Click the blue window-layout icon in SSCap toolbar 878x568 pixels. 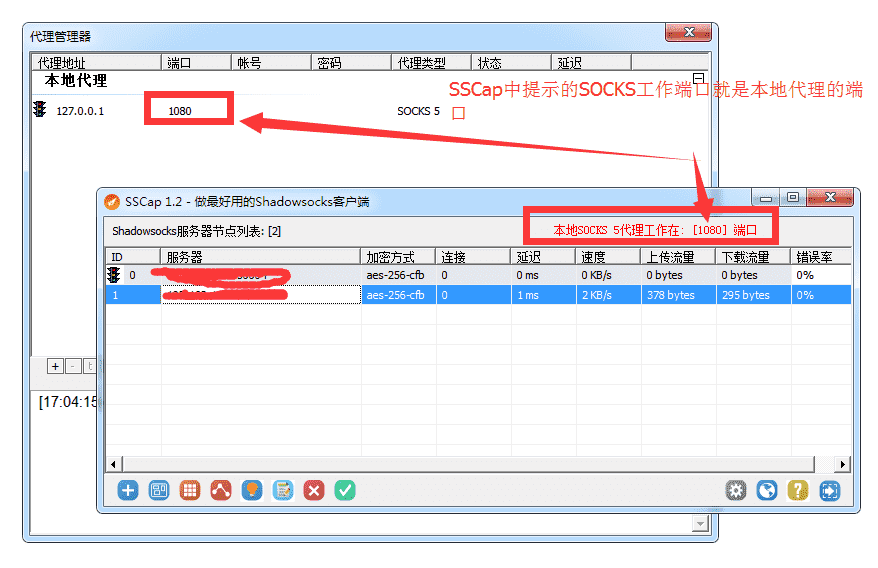pyautogui.click(x=159, y=490)
